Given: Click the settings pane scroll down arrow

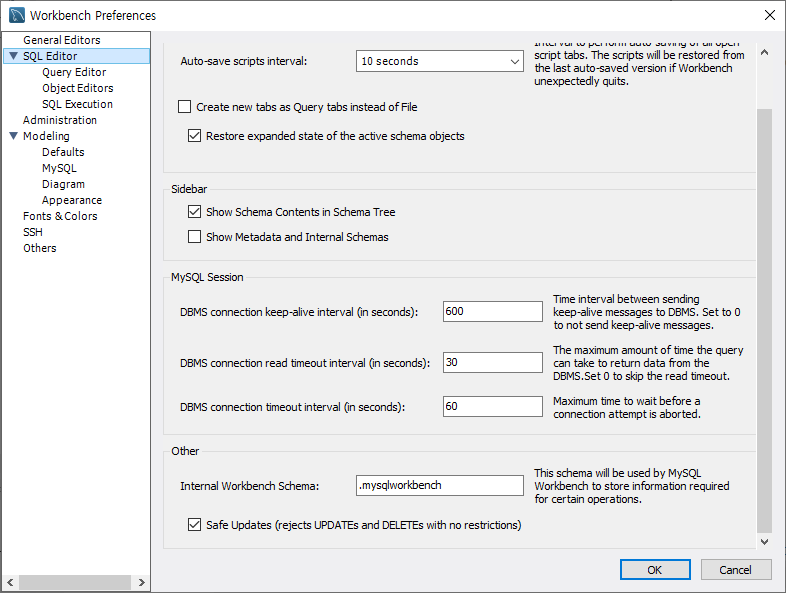Looking at the screenshot, I should coord(764,541).
